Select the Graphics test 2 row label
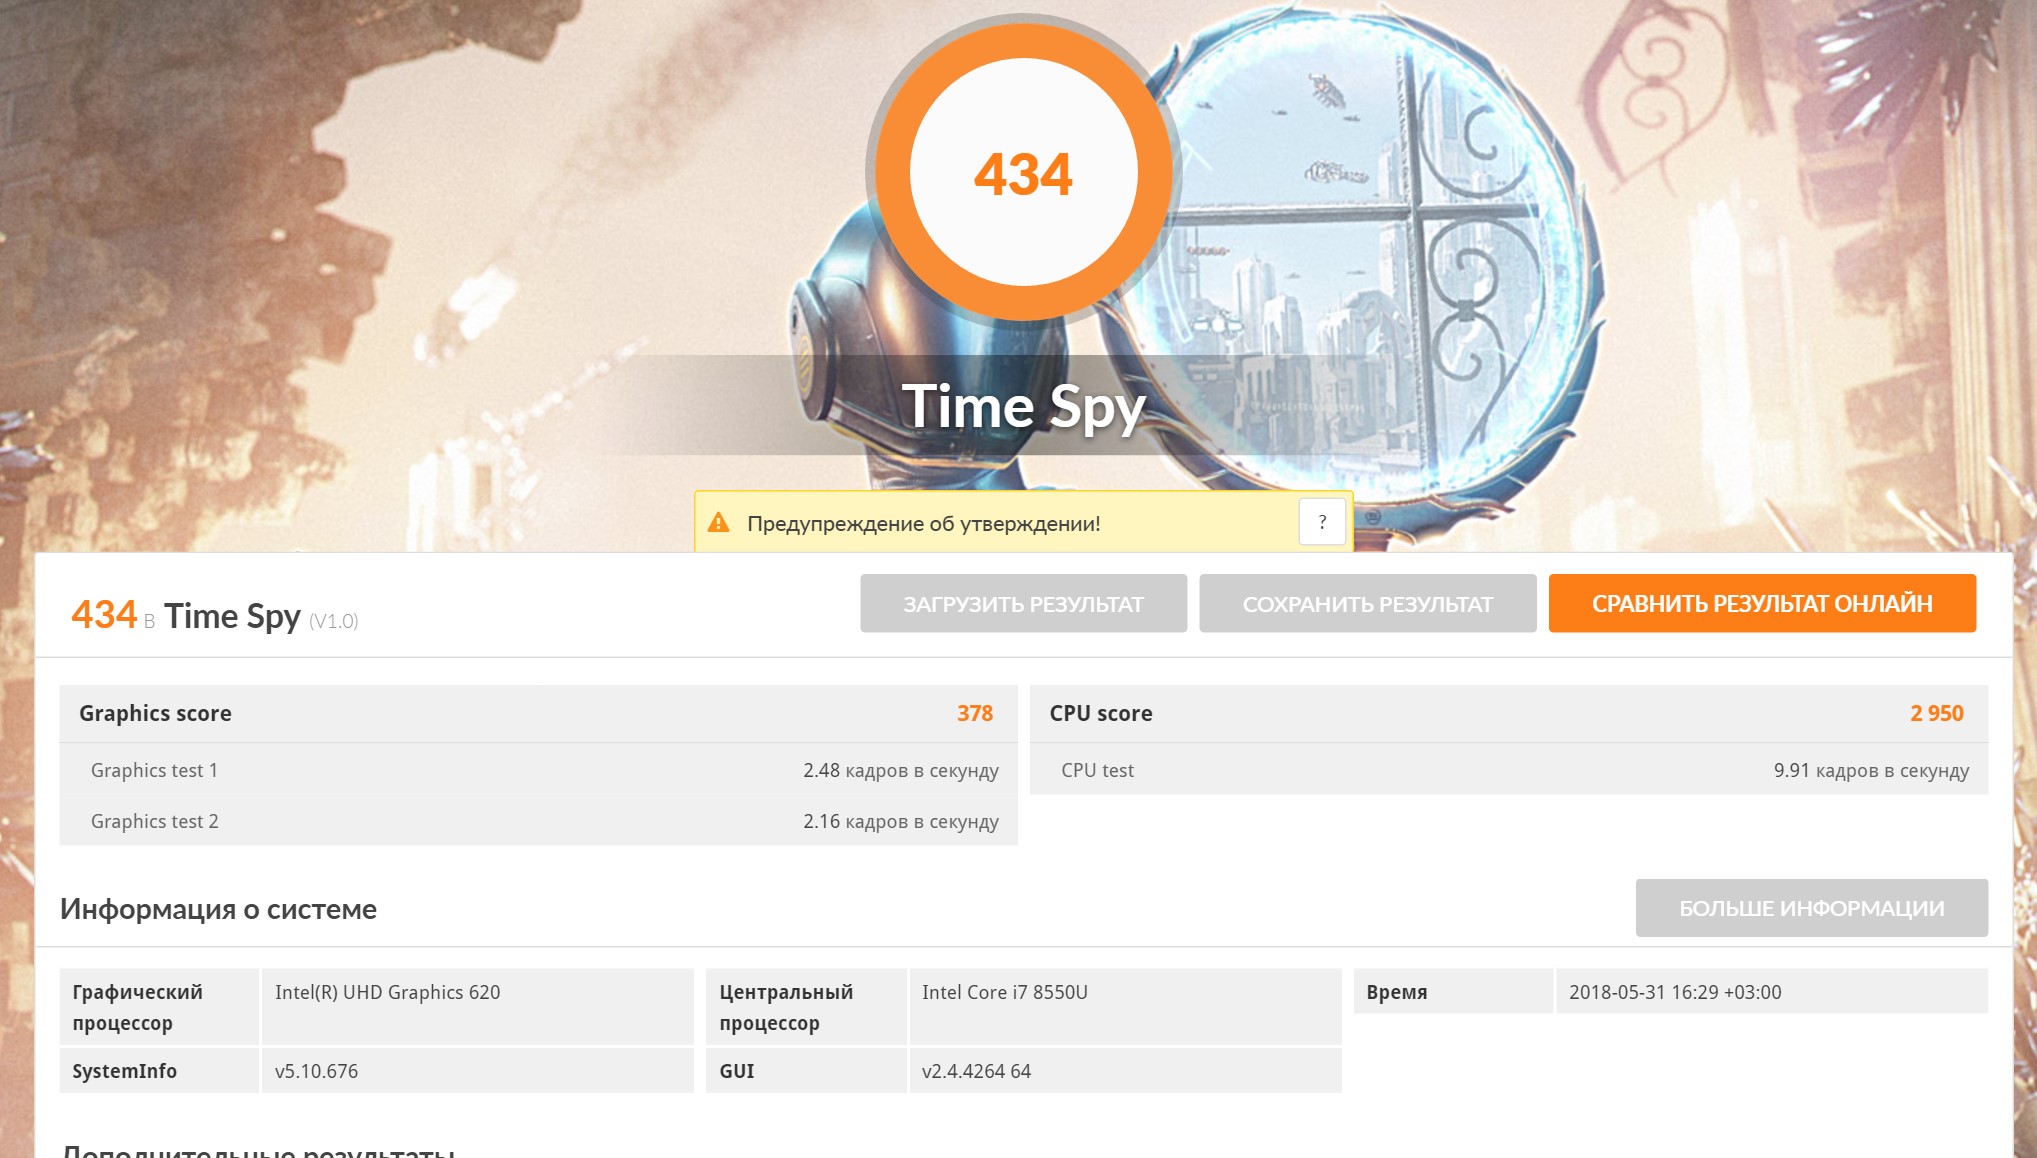The image size is (2037, 1158). (x=154, y=821)
